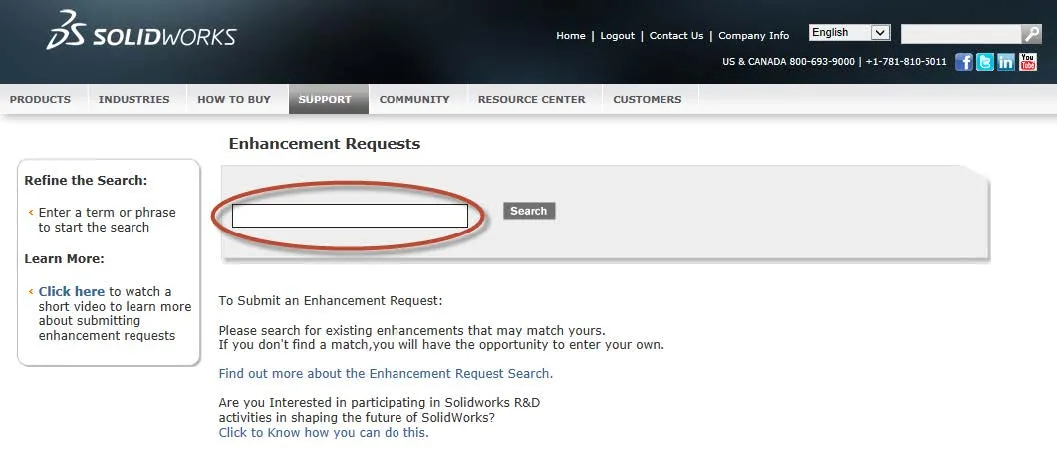Screen dimensions: 1057x464
Task: Click the Logout link
Action: pos(617,36)
